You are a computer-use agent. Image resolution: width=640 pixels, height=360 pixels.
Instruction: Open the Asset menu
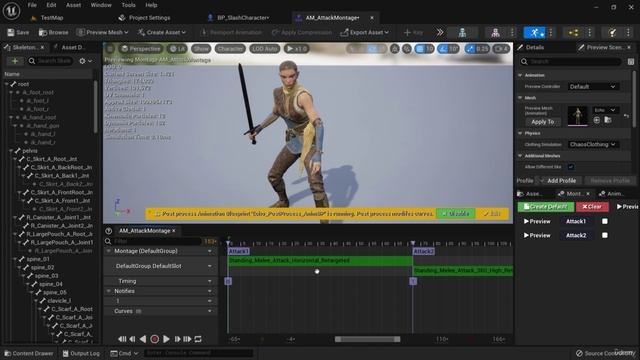(73, 5)
